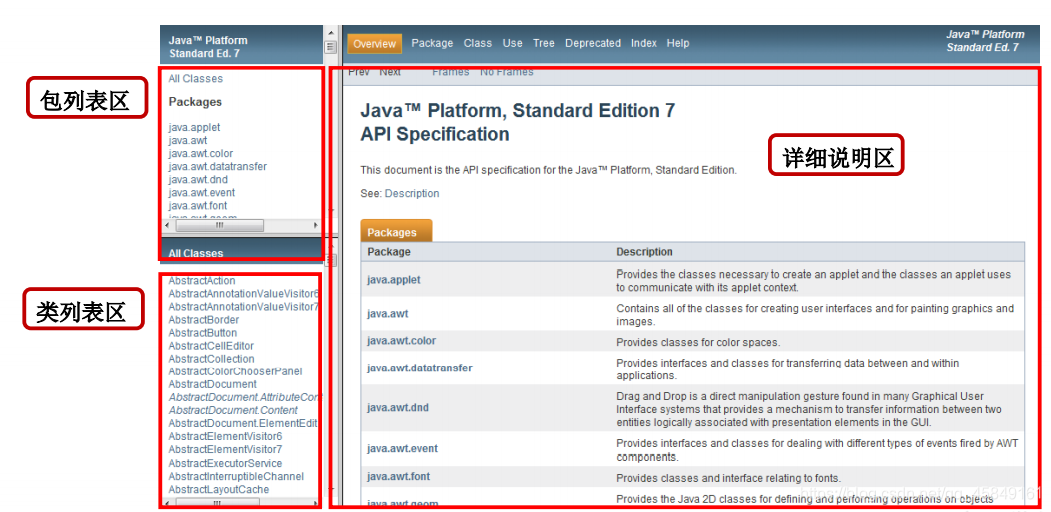Open java.awt in the left packages list
This screenshot has width=1051, height=512.
188,141
